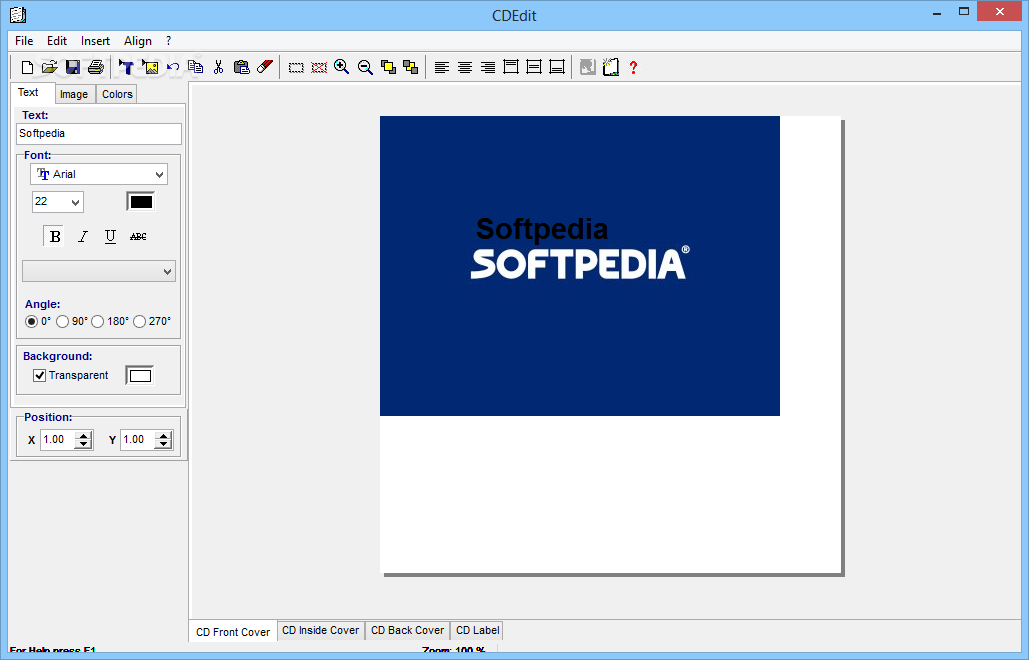Align objects right
This screenshot has height=660, width=1029.
(488, 68)
